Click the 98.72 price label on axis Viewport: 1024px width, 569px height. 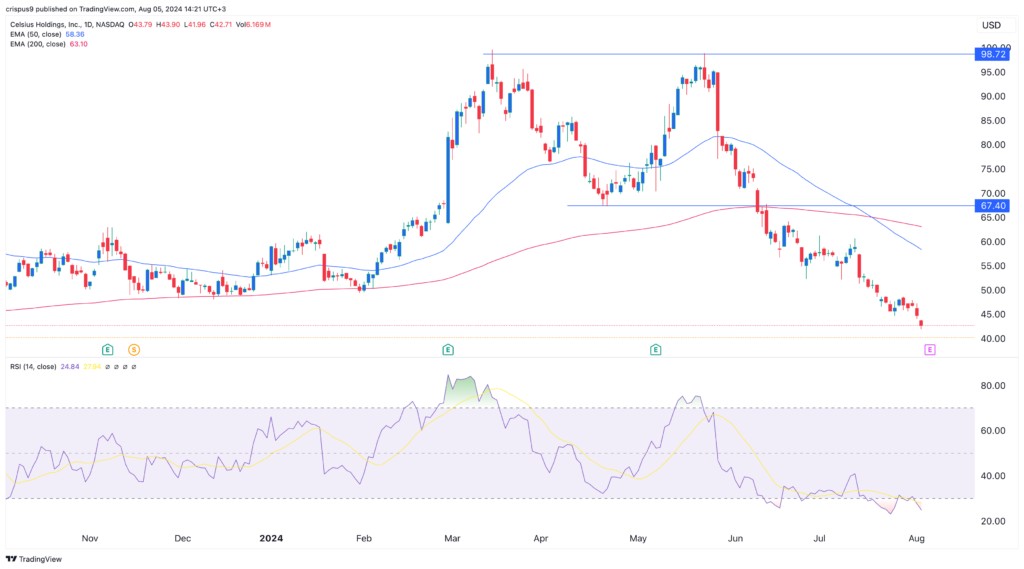pos(991,55)
